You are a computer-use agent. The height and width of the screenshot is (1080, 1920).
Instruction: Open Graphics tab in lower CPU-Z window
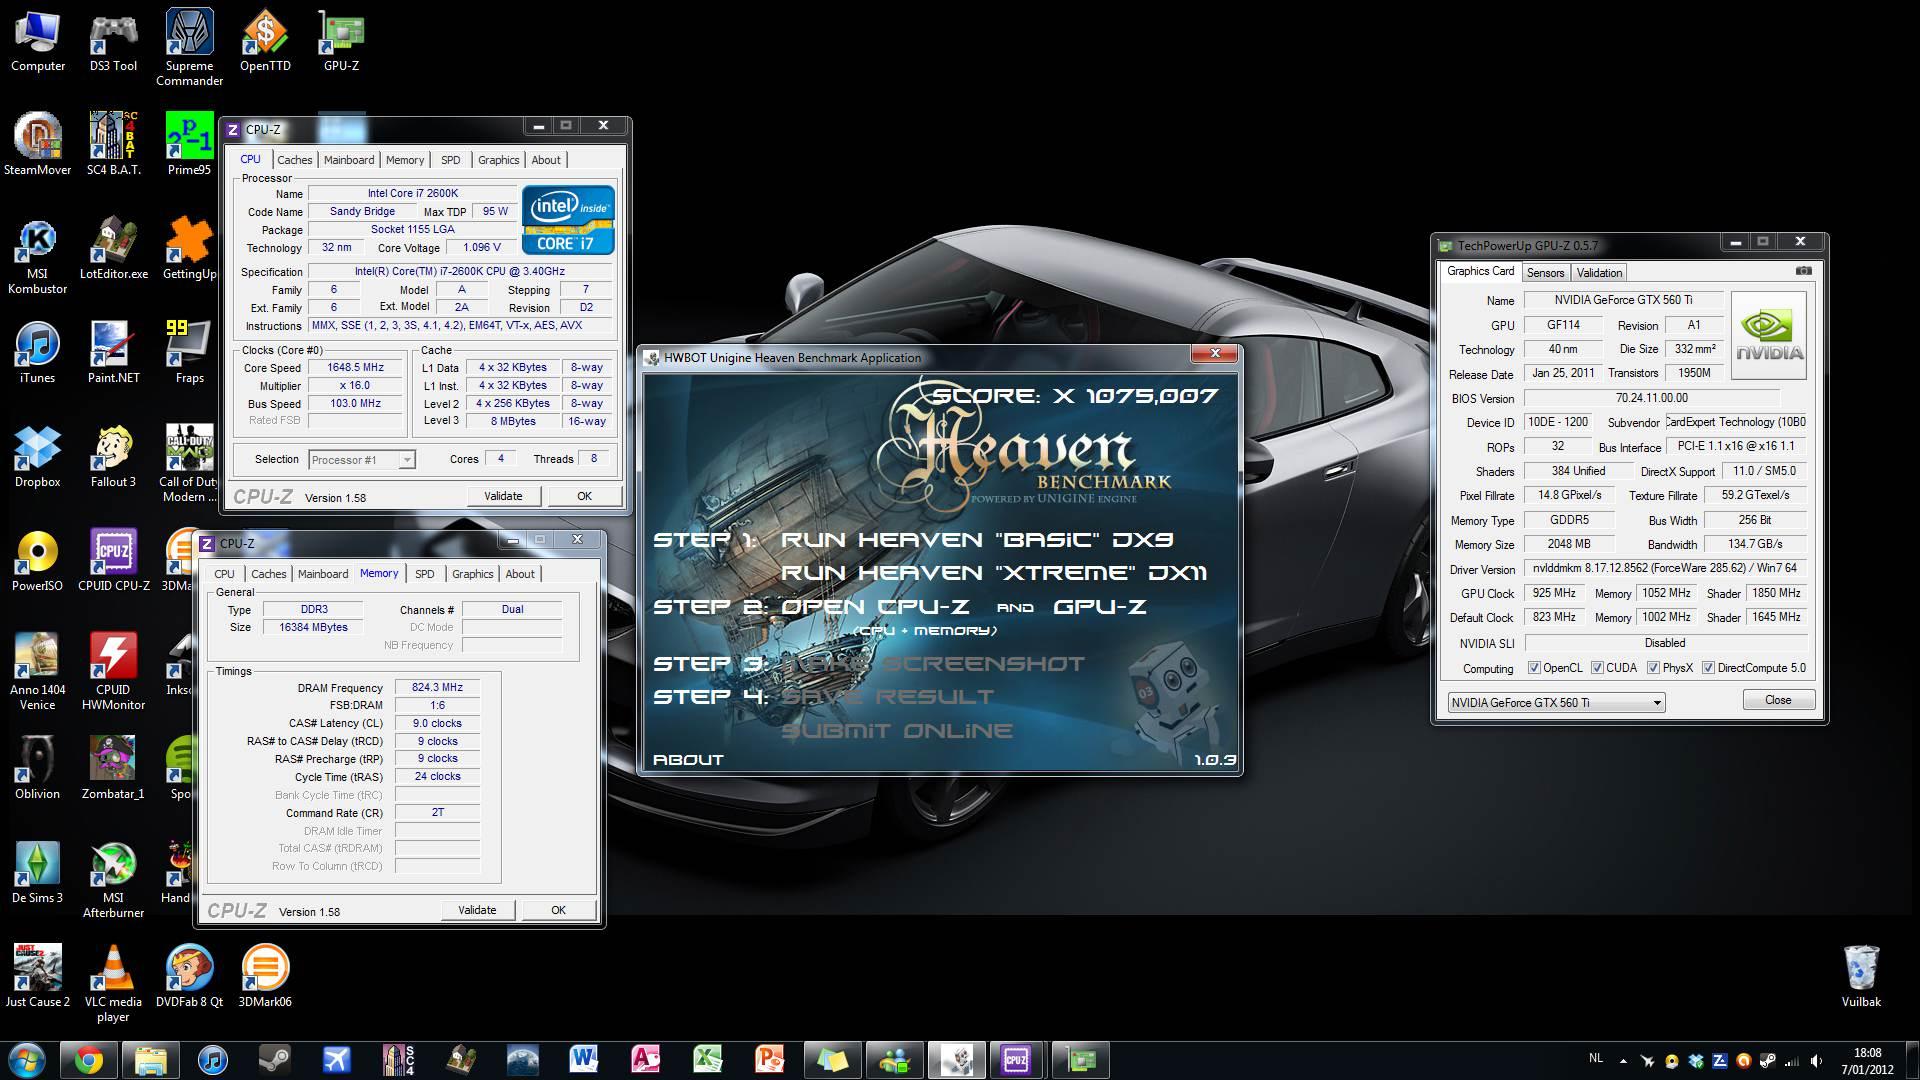tap(472, 574)
